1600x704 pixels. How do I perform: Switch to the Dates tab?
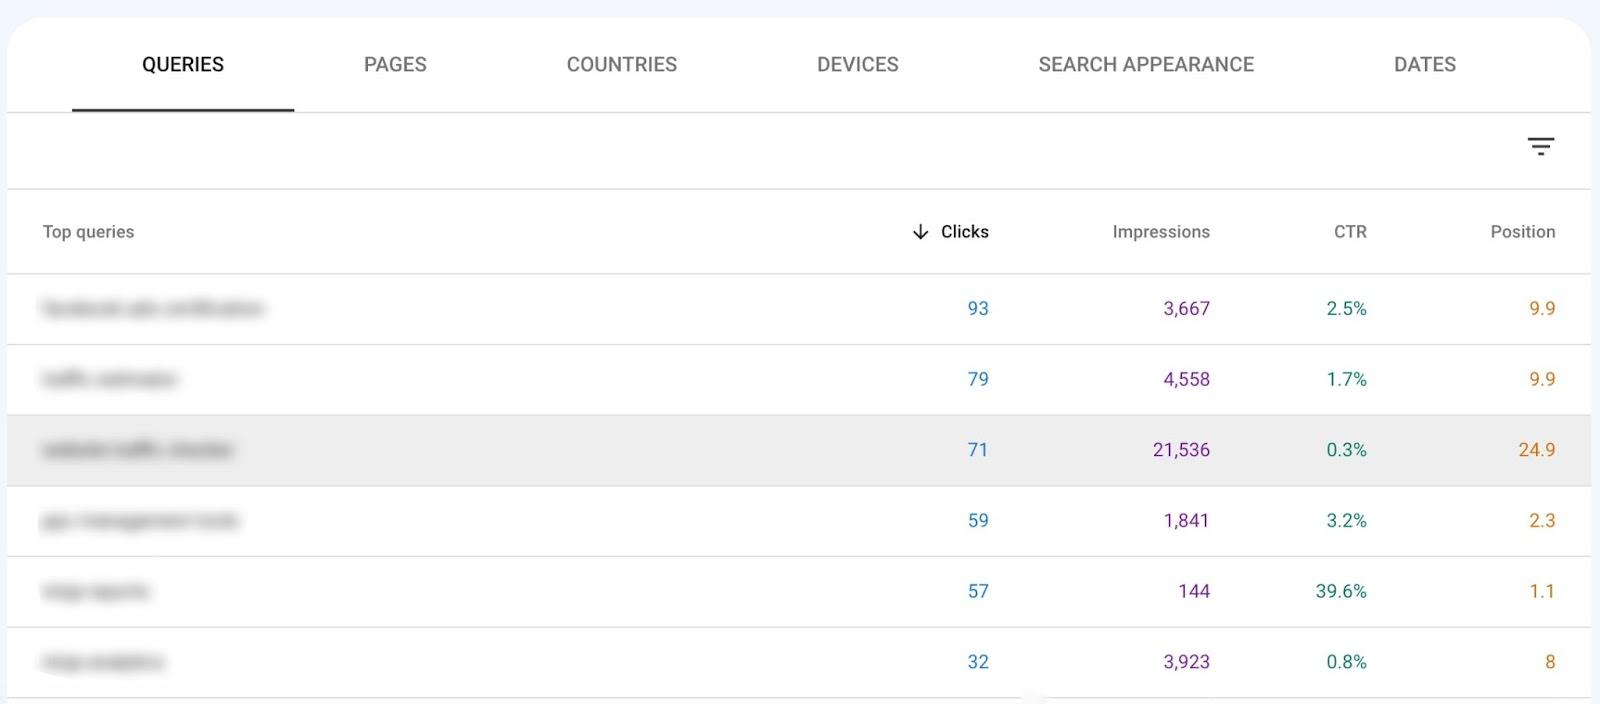coord(1424,65)
